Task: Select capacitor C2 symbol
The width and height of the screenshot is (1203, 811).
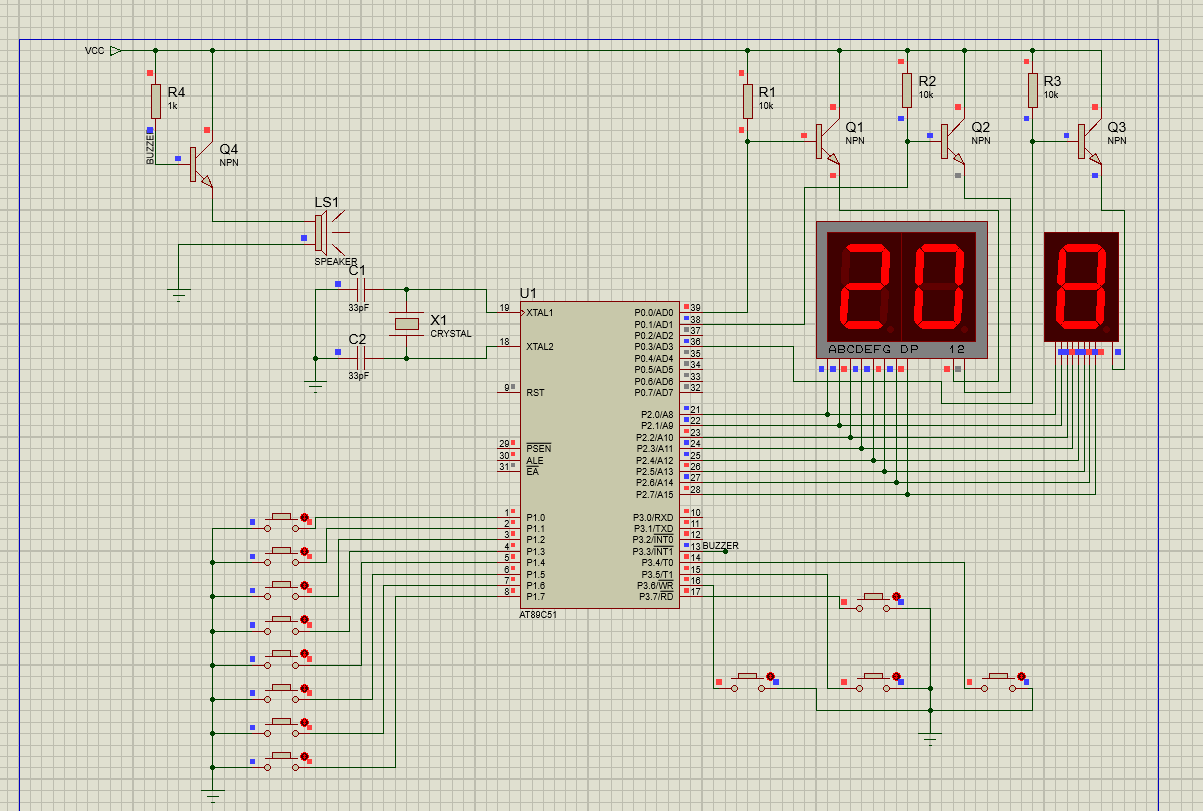Action: (359, 357)
